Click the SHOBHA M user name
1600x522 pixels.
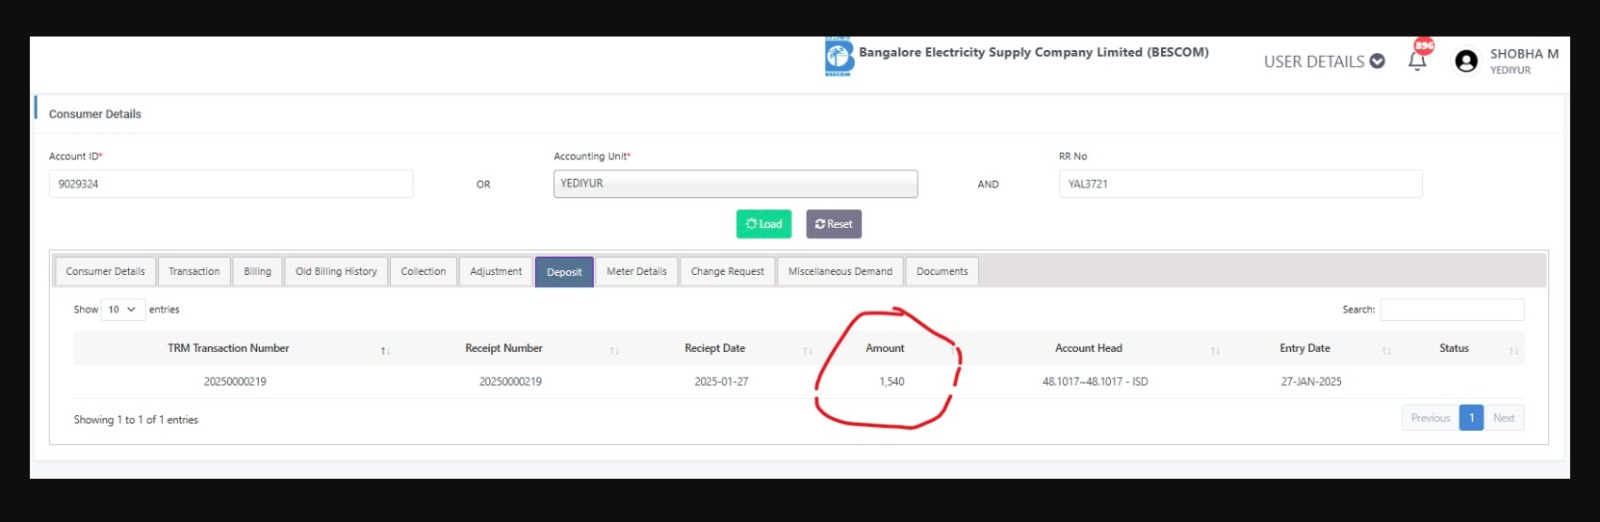point(1524,54)
